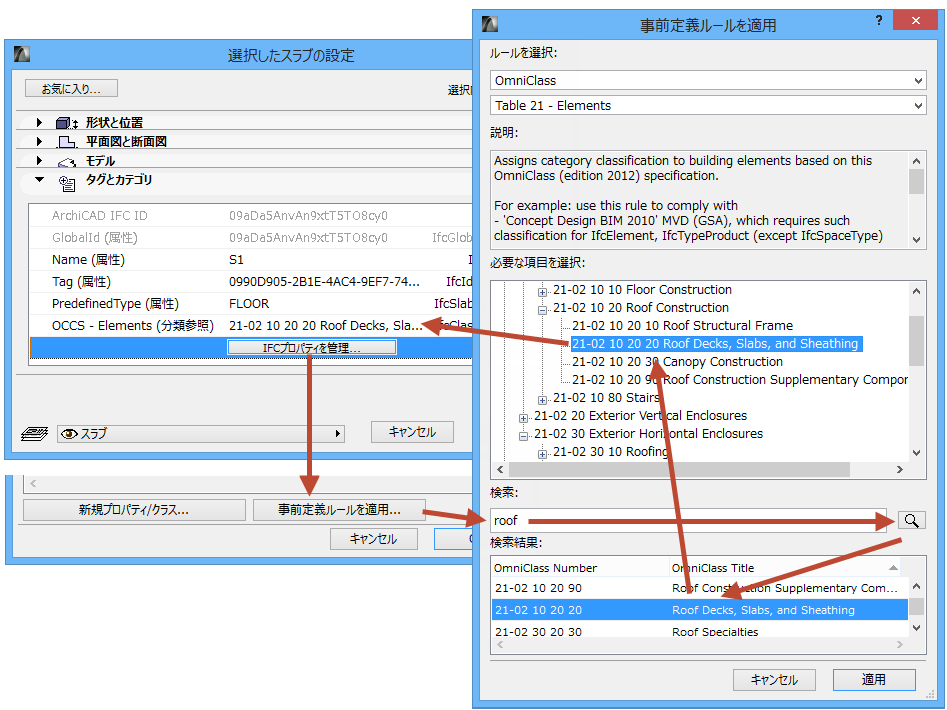
Task: Click the IFCプロパティを管理... button
Action: [312, 348]
